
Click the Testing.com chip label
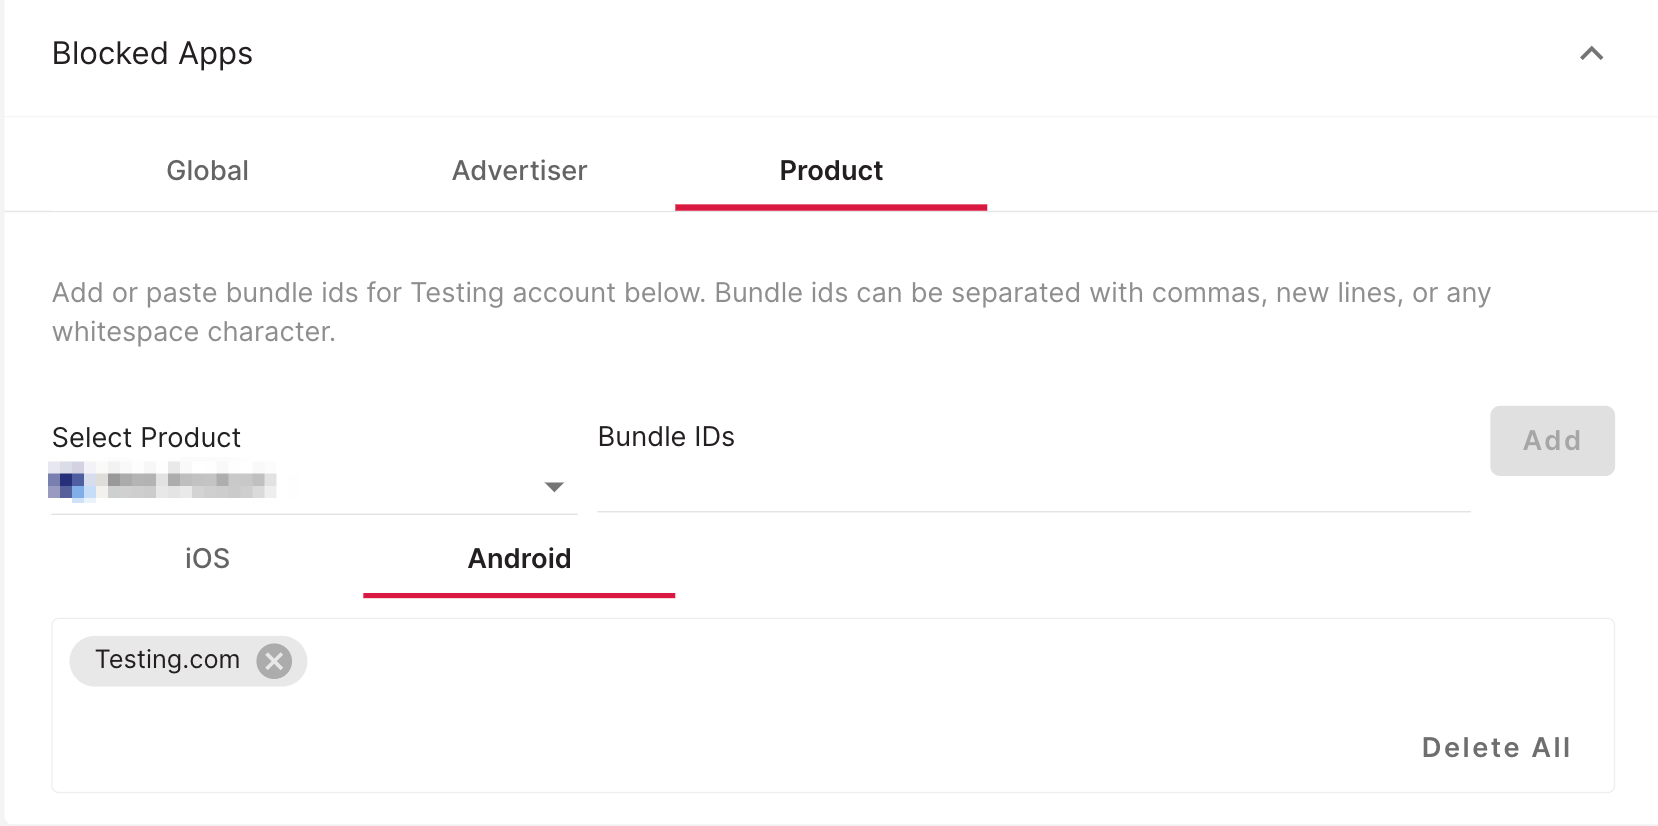point(168,660)
